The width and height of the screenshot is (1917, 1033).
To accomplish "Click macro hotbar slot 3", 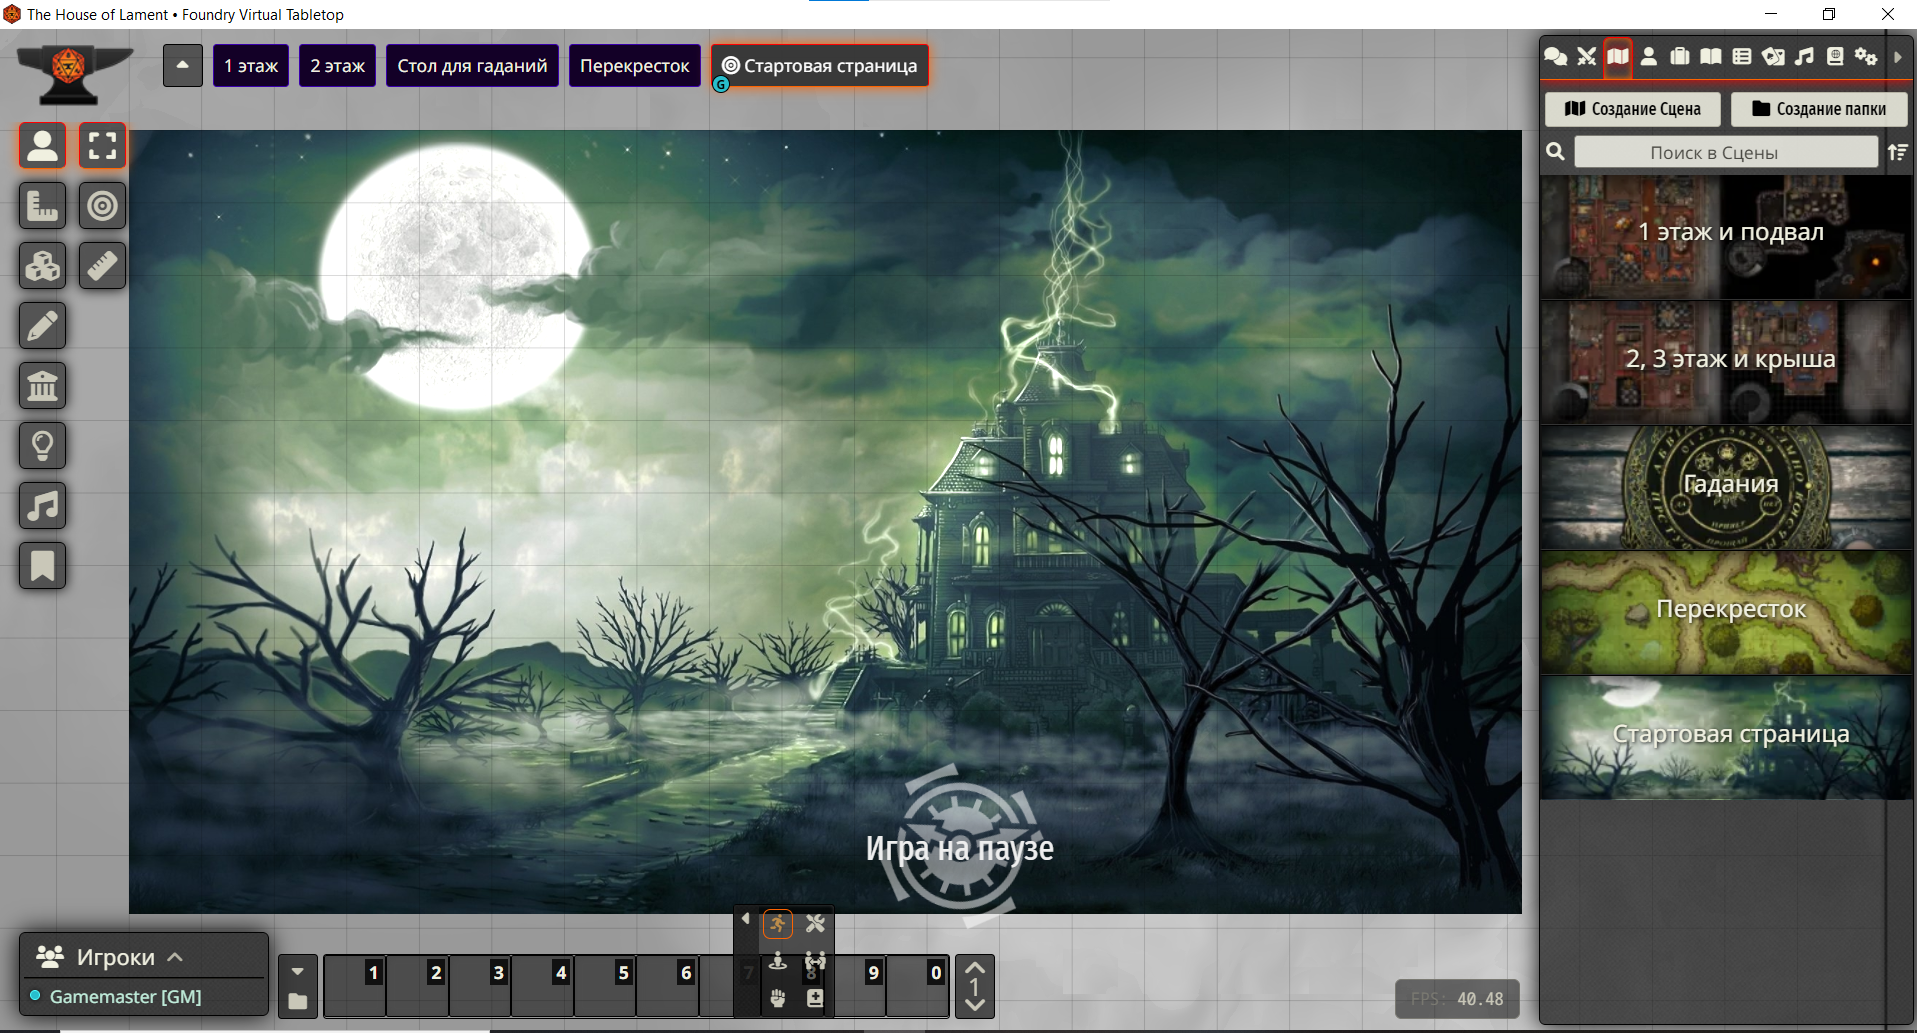I will tap(480, 987).
